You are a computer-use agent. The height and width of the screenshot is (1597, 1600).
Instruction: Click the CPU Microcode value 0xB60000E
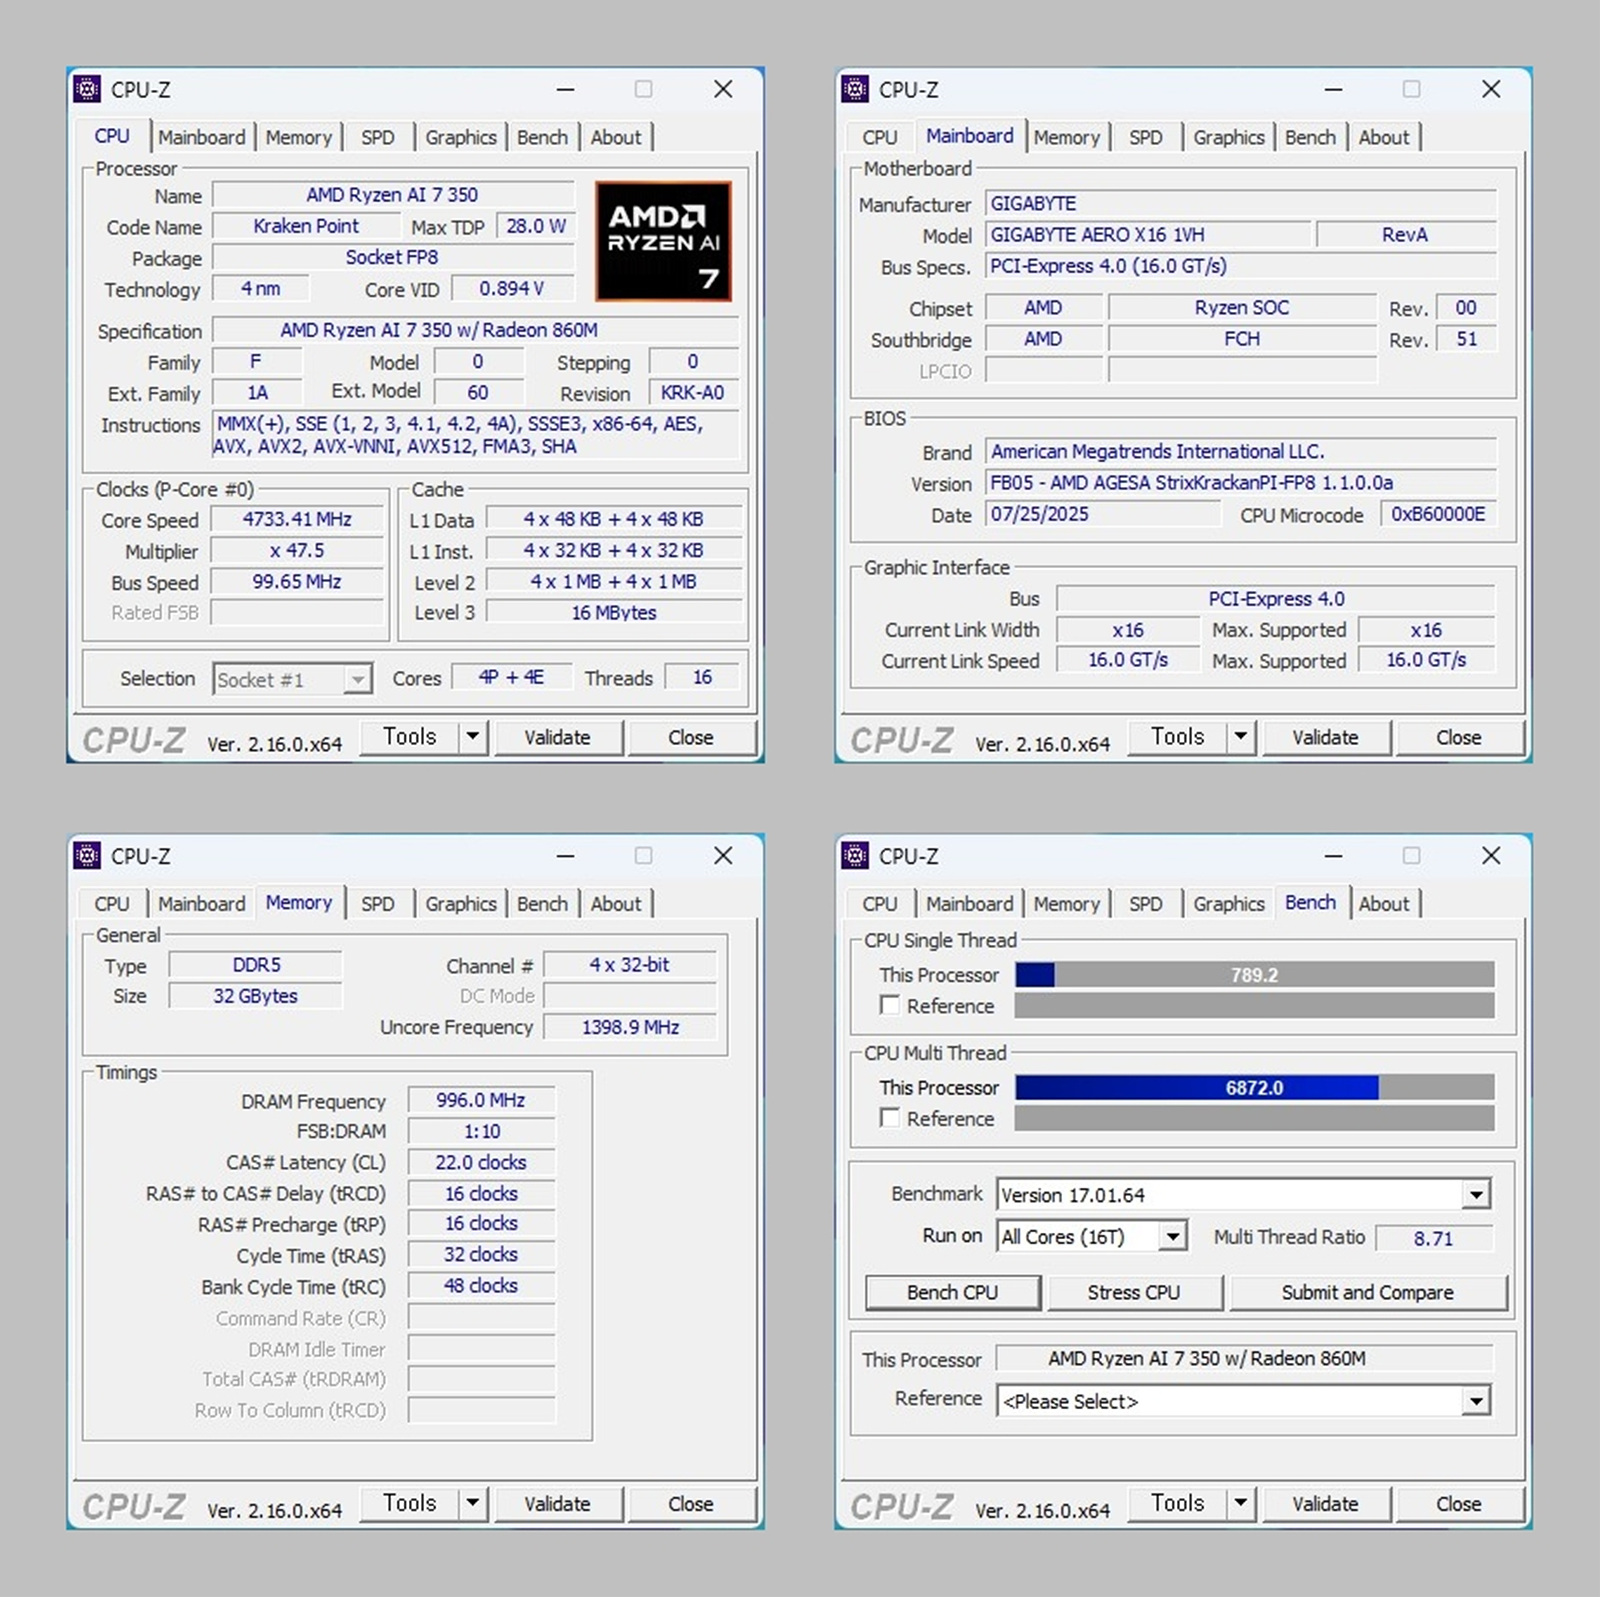[x=1438, y=514]
